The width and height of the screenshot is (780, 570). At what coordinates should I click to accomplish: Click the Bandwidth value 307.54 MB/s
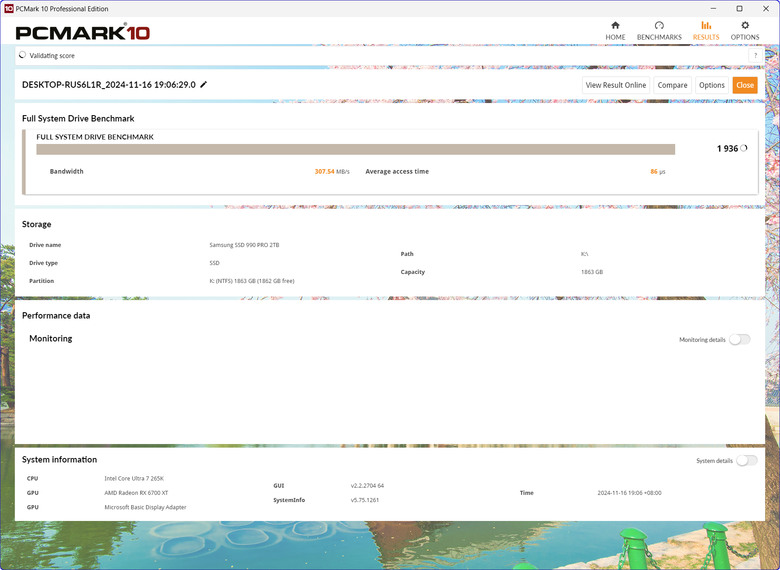click(332, 172)
